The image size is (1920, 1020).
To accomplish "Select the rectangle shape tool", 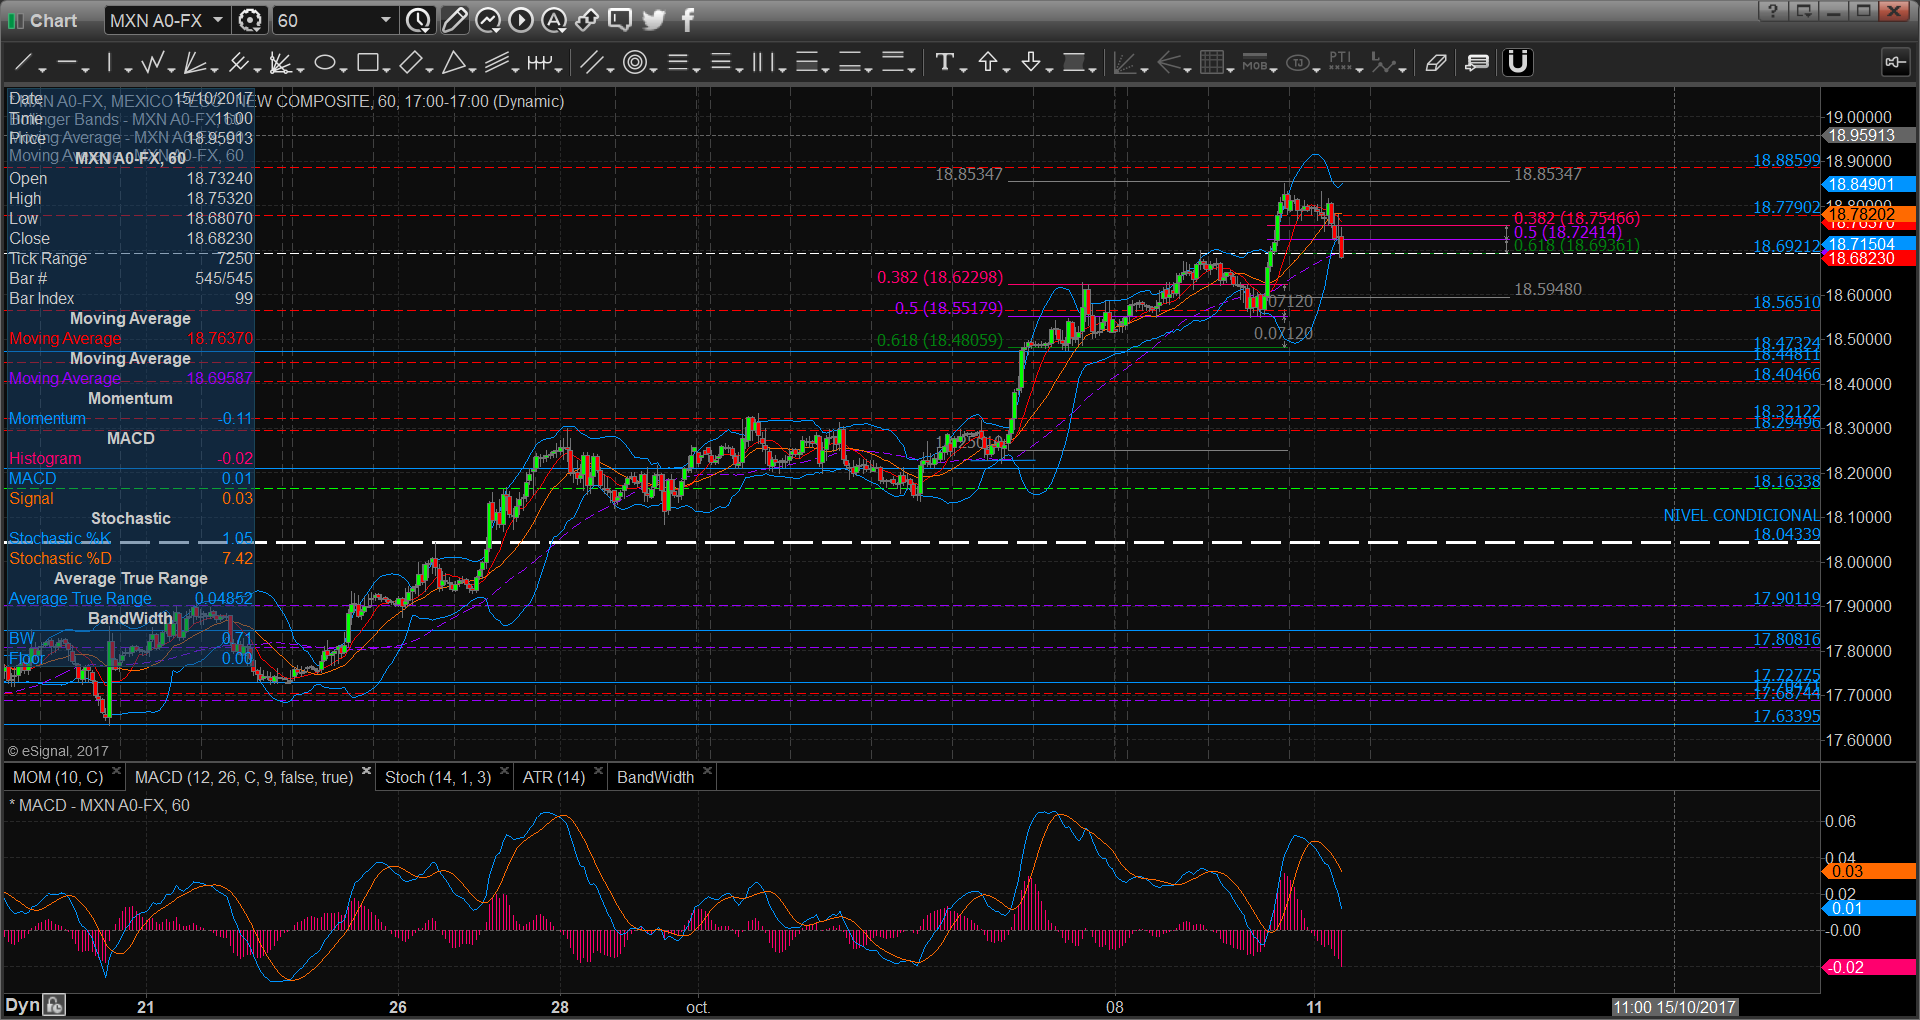I will pyautogui.click(x=367, y=63).
